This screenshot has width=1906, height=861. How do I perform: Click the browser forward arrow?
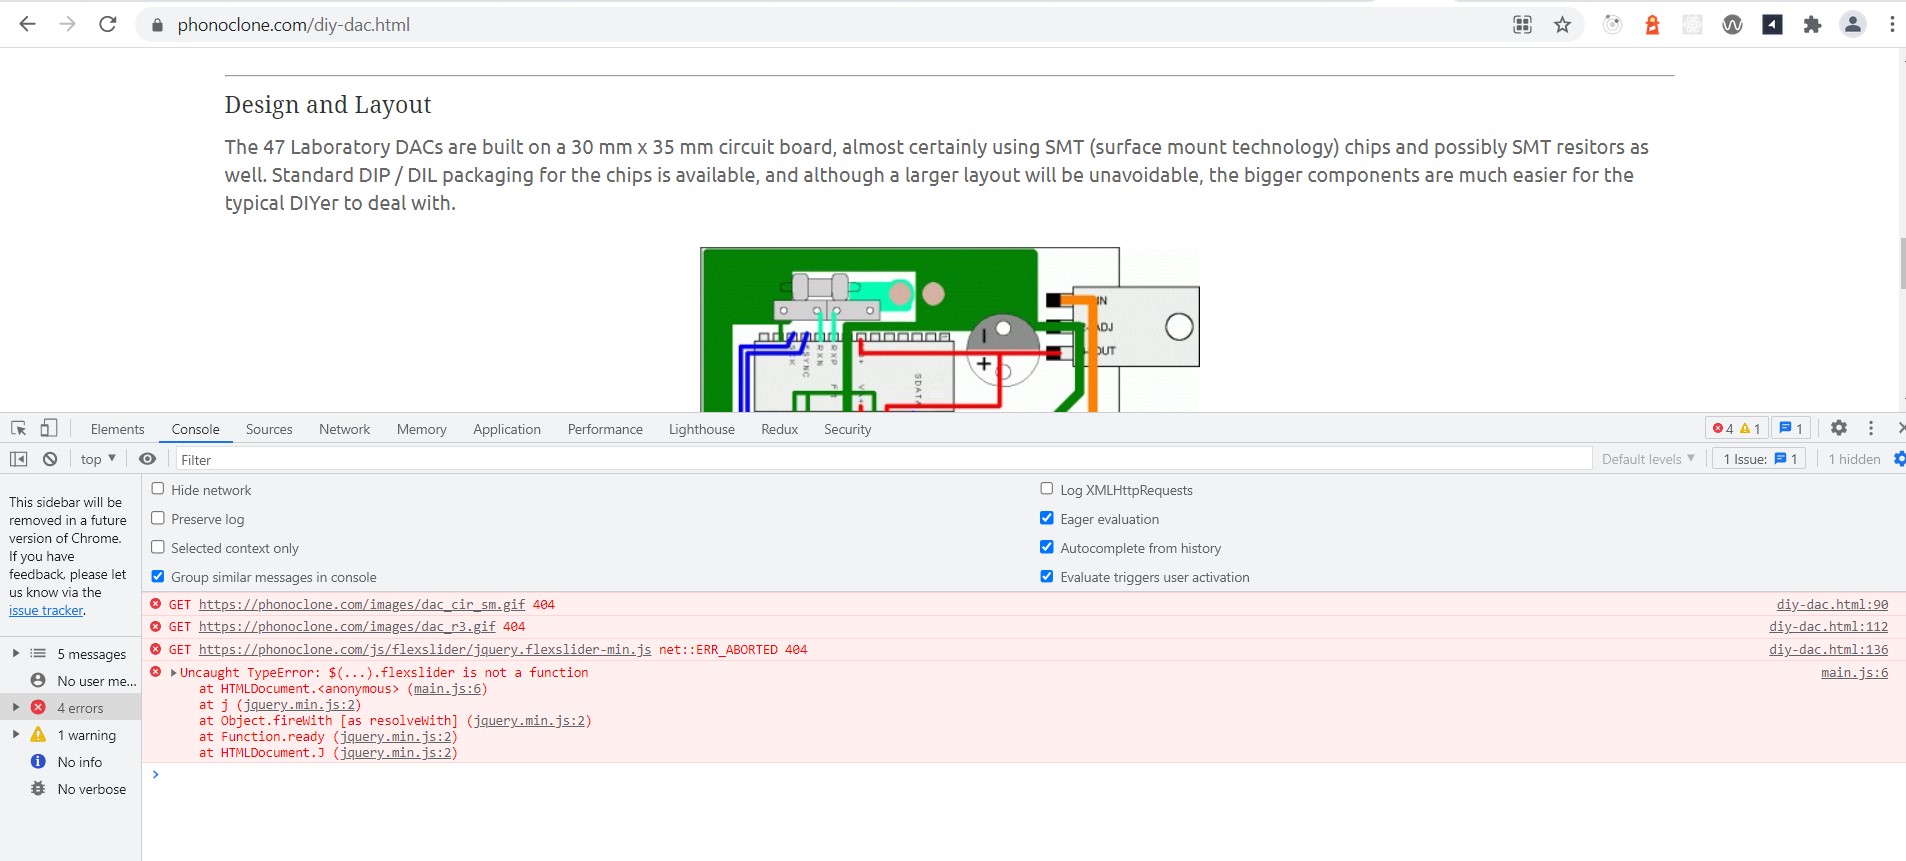click(x=67, y=24)
